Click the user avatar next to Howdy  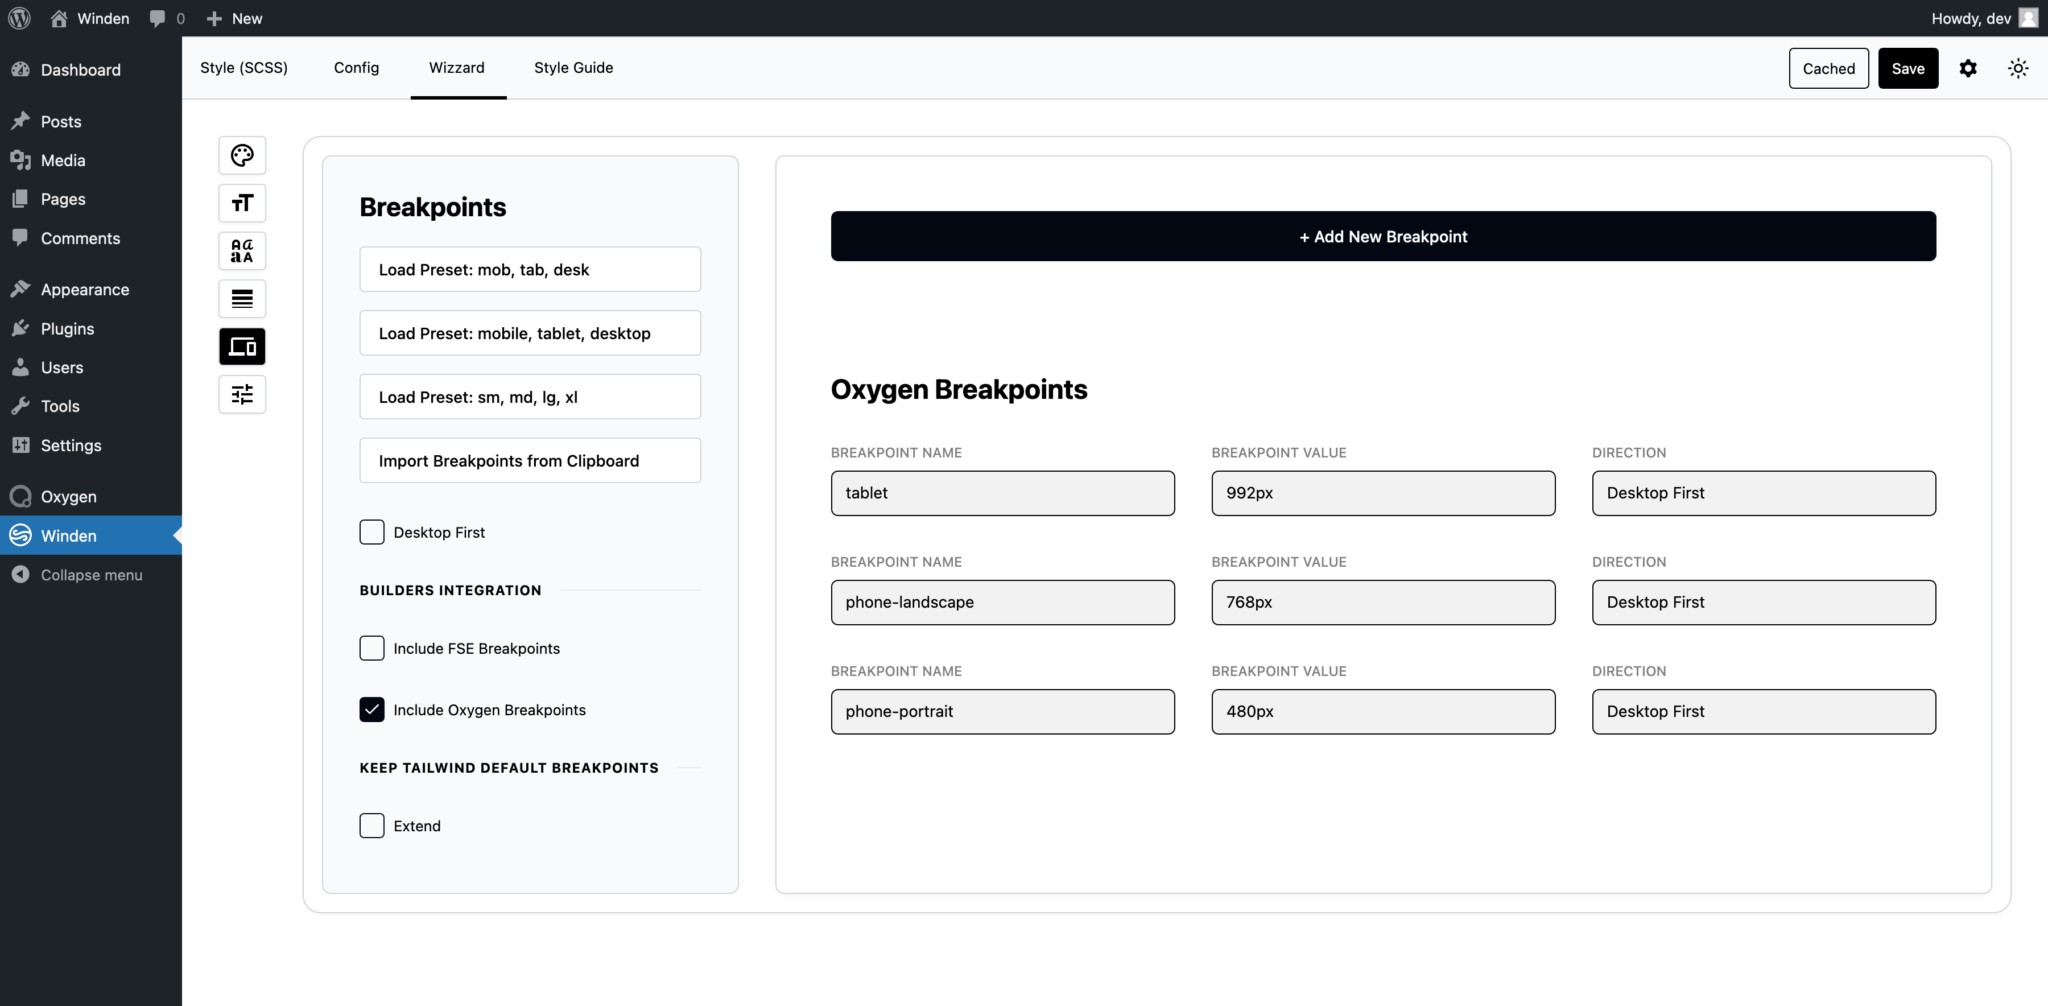coord(2028,18)
